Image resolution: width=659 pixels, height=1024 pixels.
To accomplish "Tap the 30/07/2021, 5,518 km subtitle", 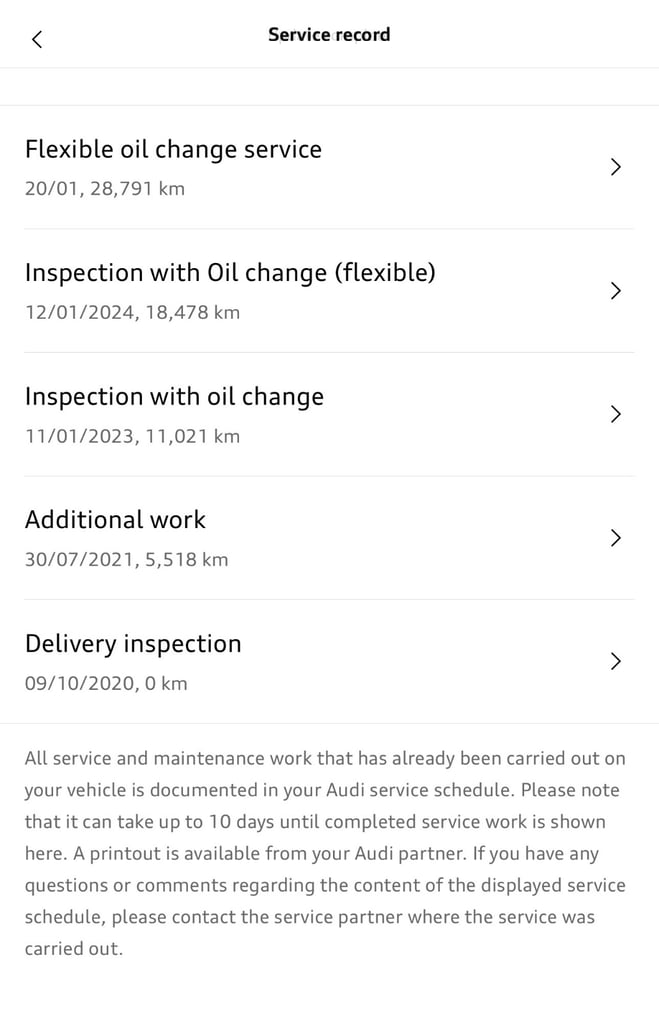I will coord(127,560).
